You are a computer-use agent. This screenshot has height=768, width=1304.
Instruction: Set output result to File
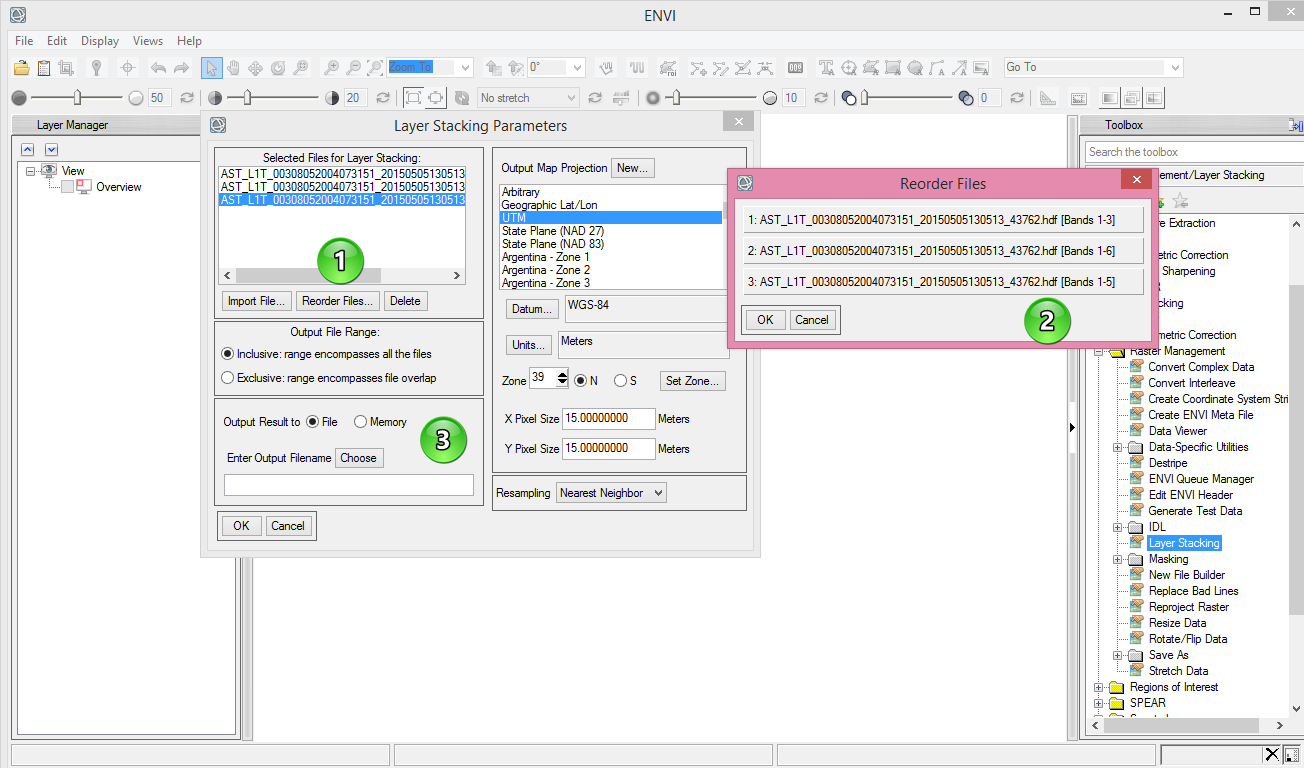coord(312,422)
